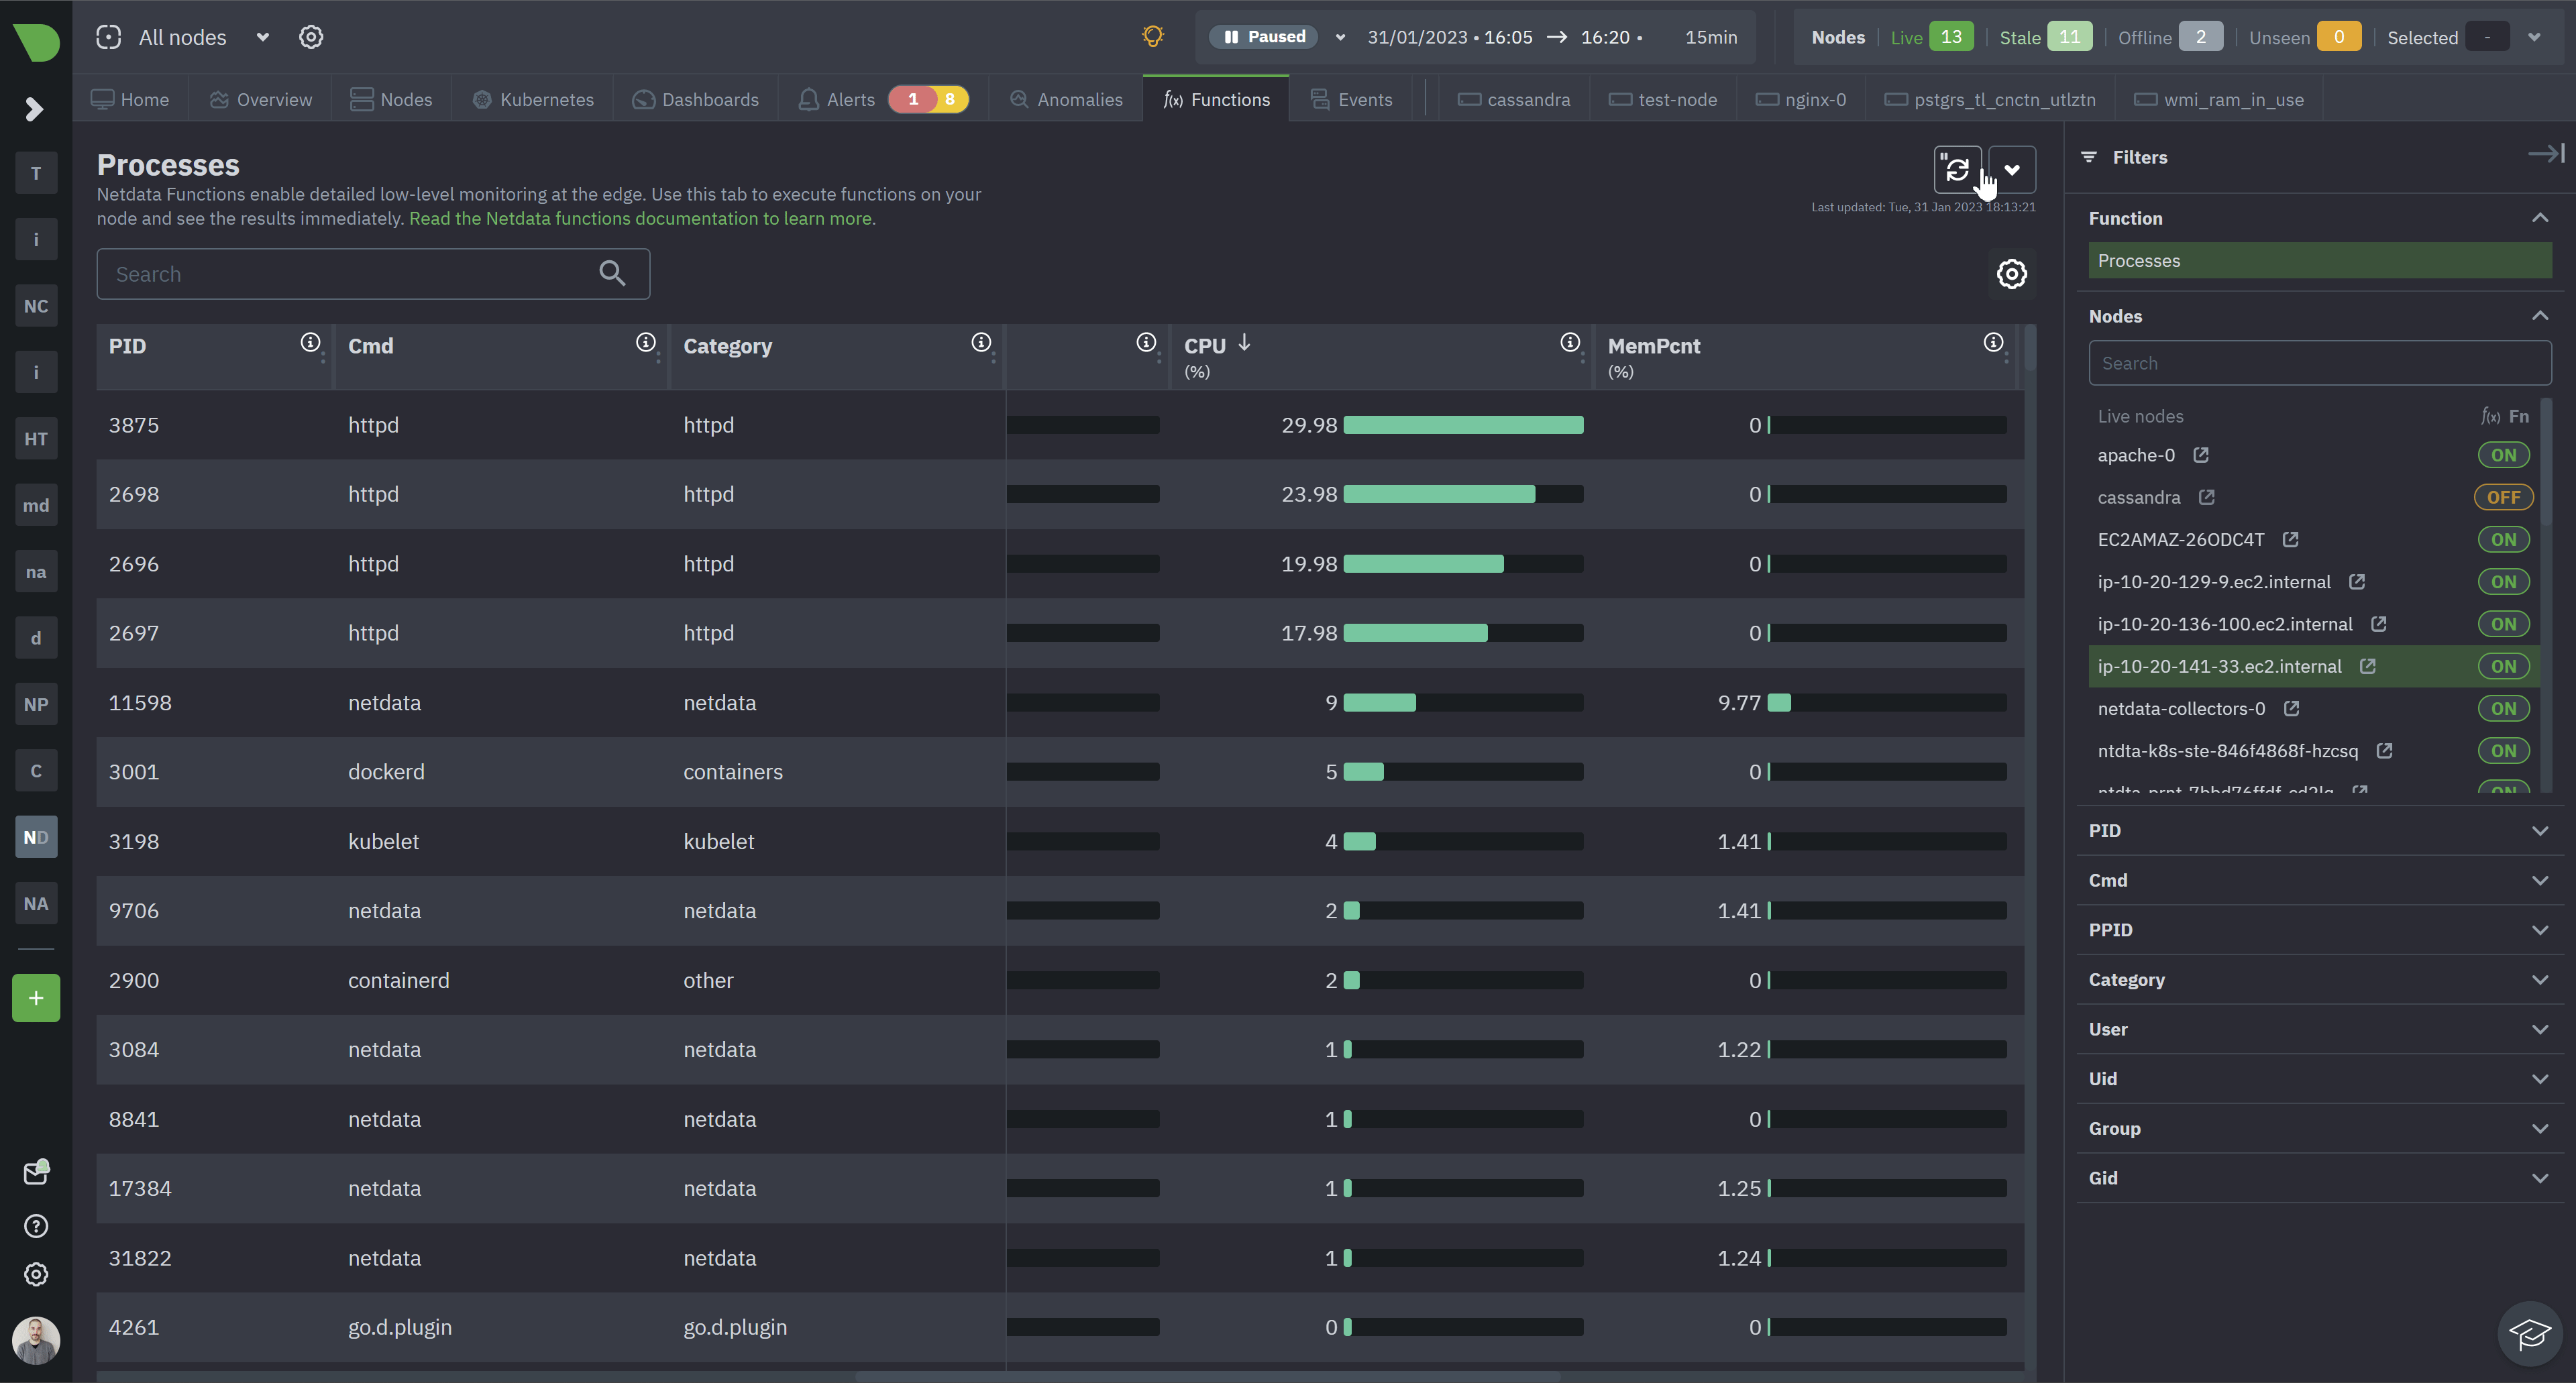Image resolution: width=2576 pixels, height=1383 pixels.
Task: Click the Paused playback button
Action: coord(1265,37)
